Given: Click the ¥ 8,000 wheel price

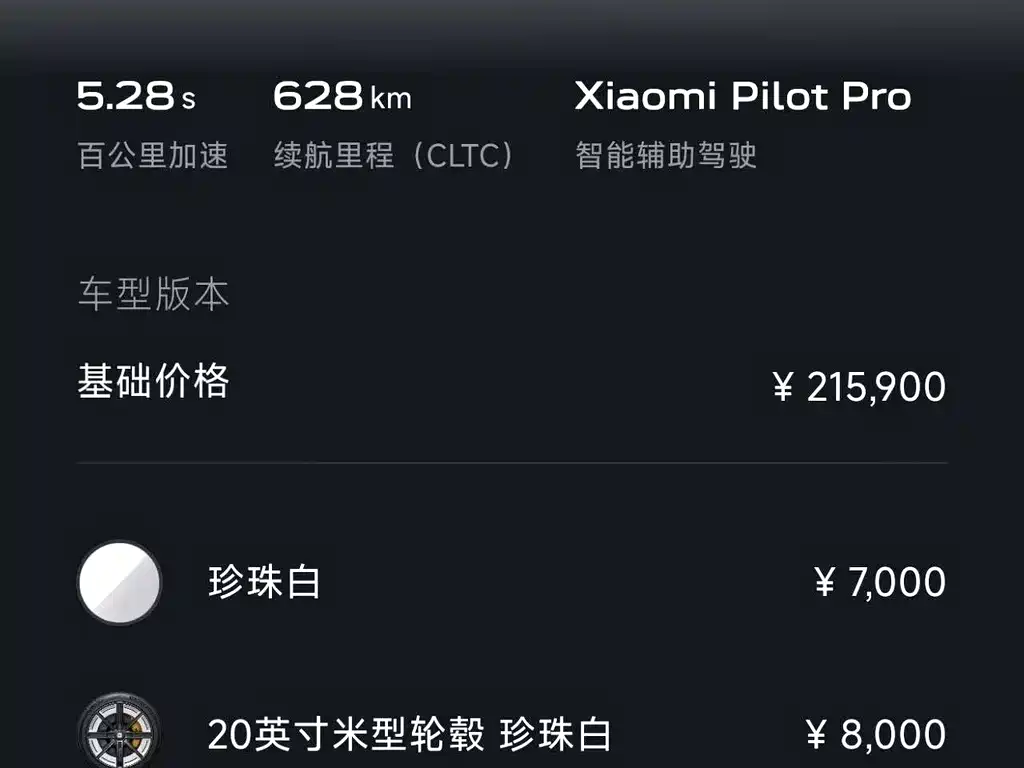Looking at the screenshot, I should point(876,735).
